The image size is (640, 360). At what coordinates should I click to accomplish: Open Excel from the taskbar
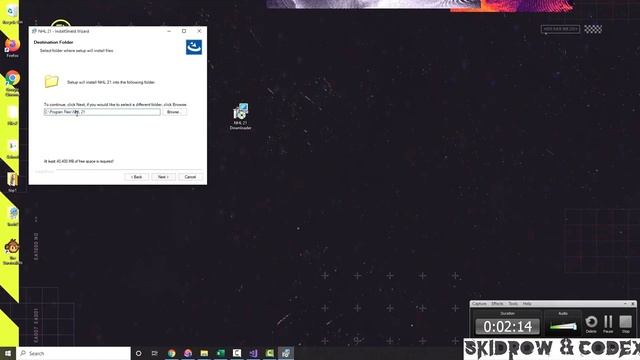(220, 353)
